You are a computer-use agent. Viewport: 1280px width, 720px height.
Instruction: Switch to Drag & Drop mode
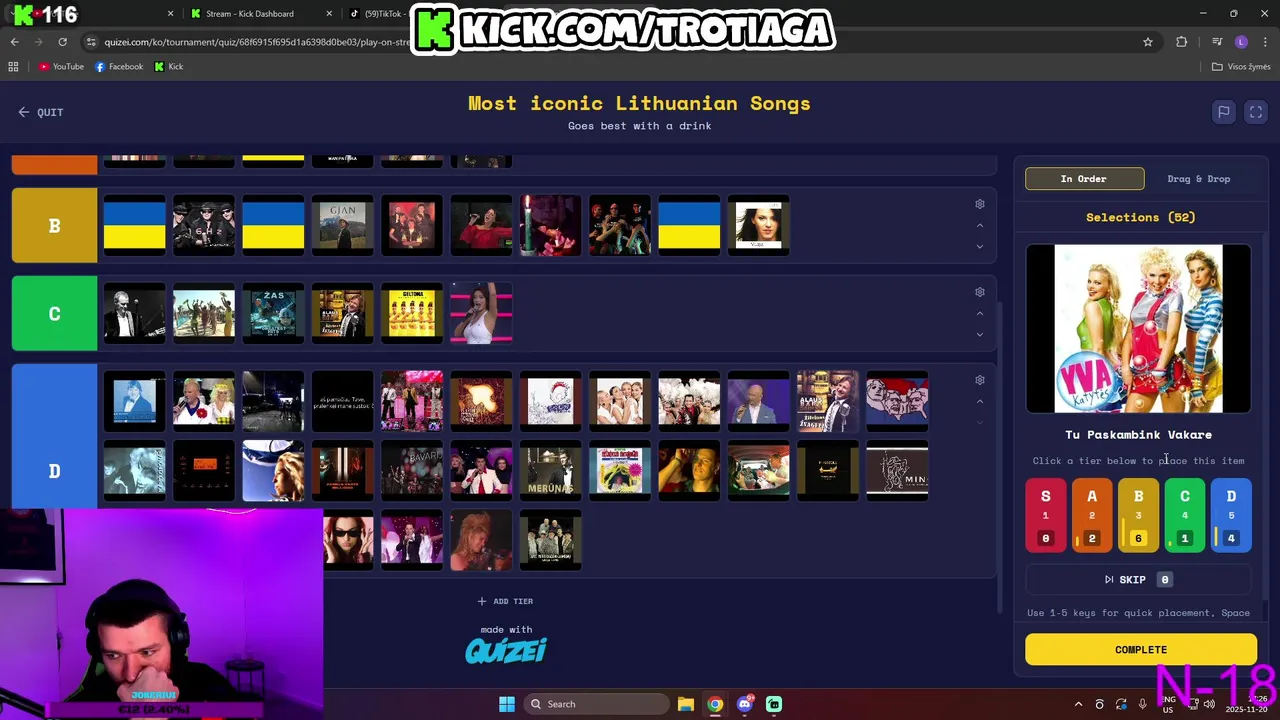(x=1198, y=179)
